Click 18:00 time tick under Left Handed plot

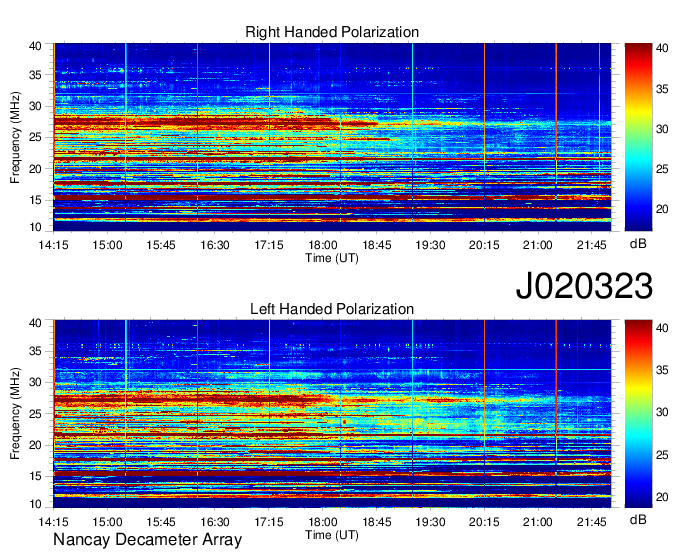323,522
